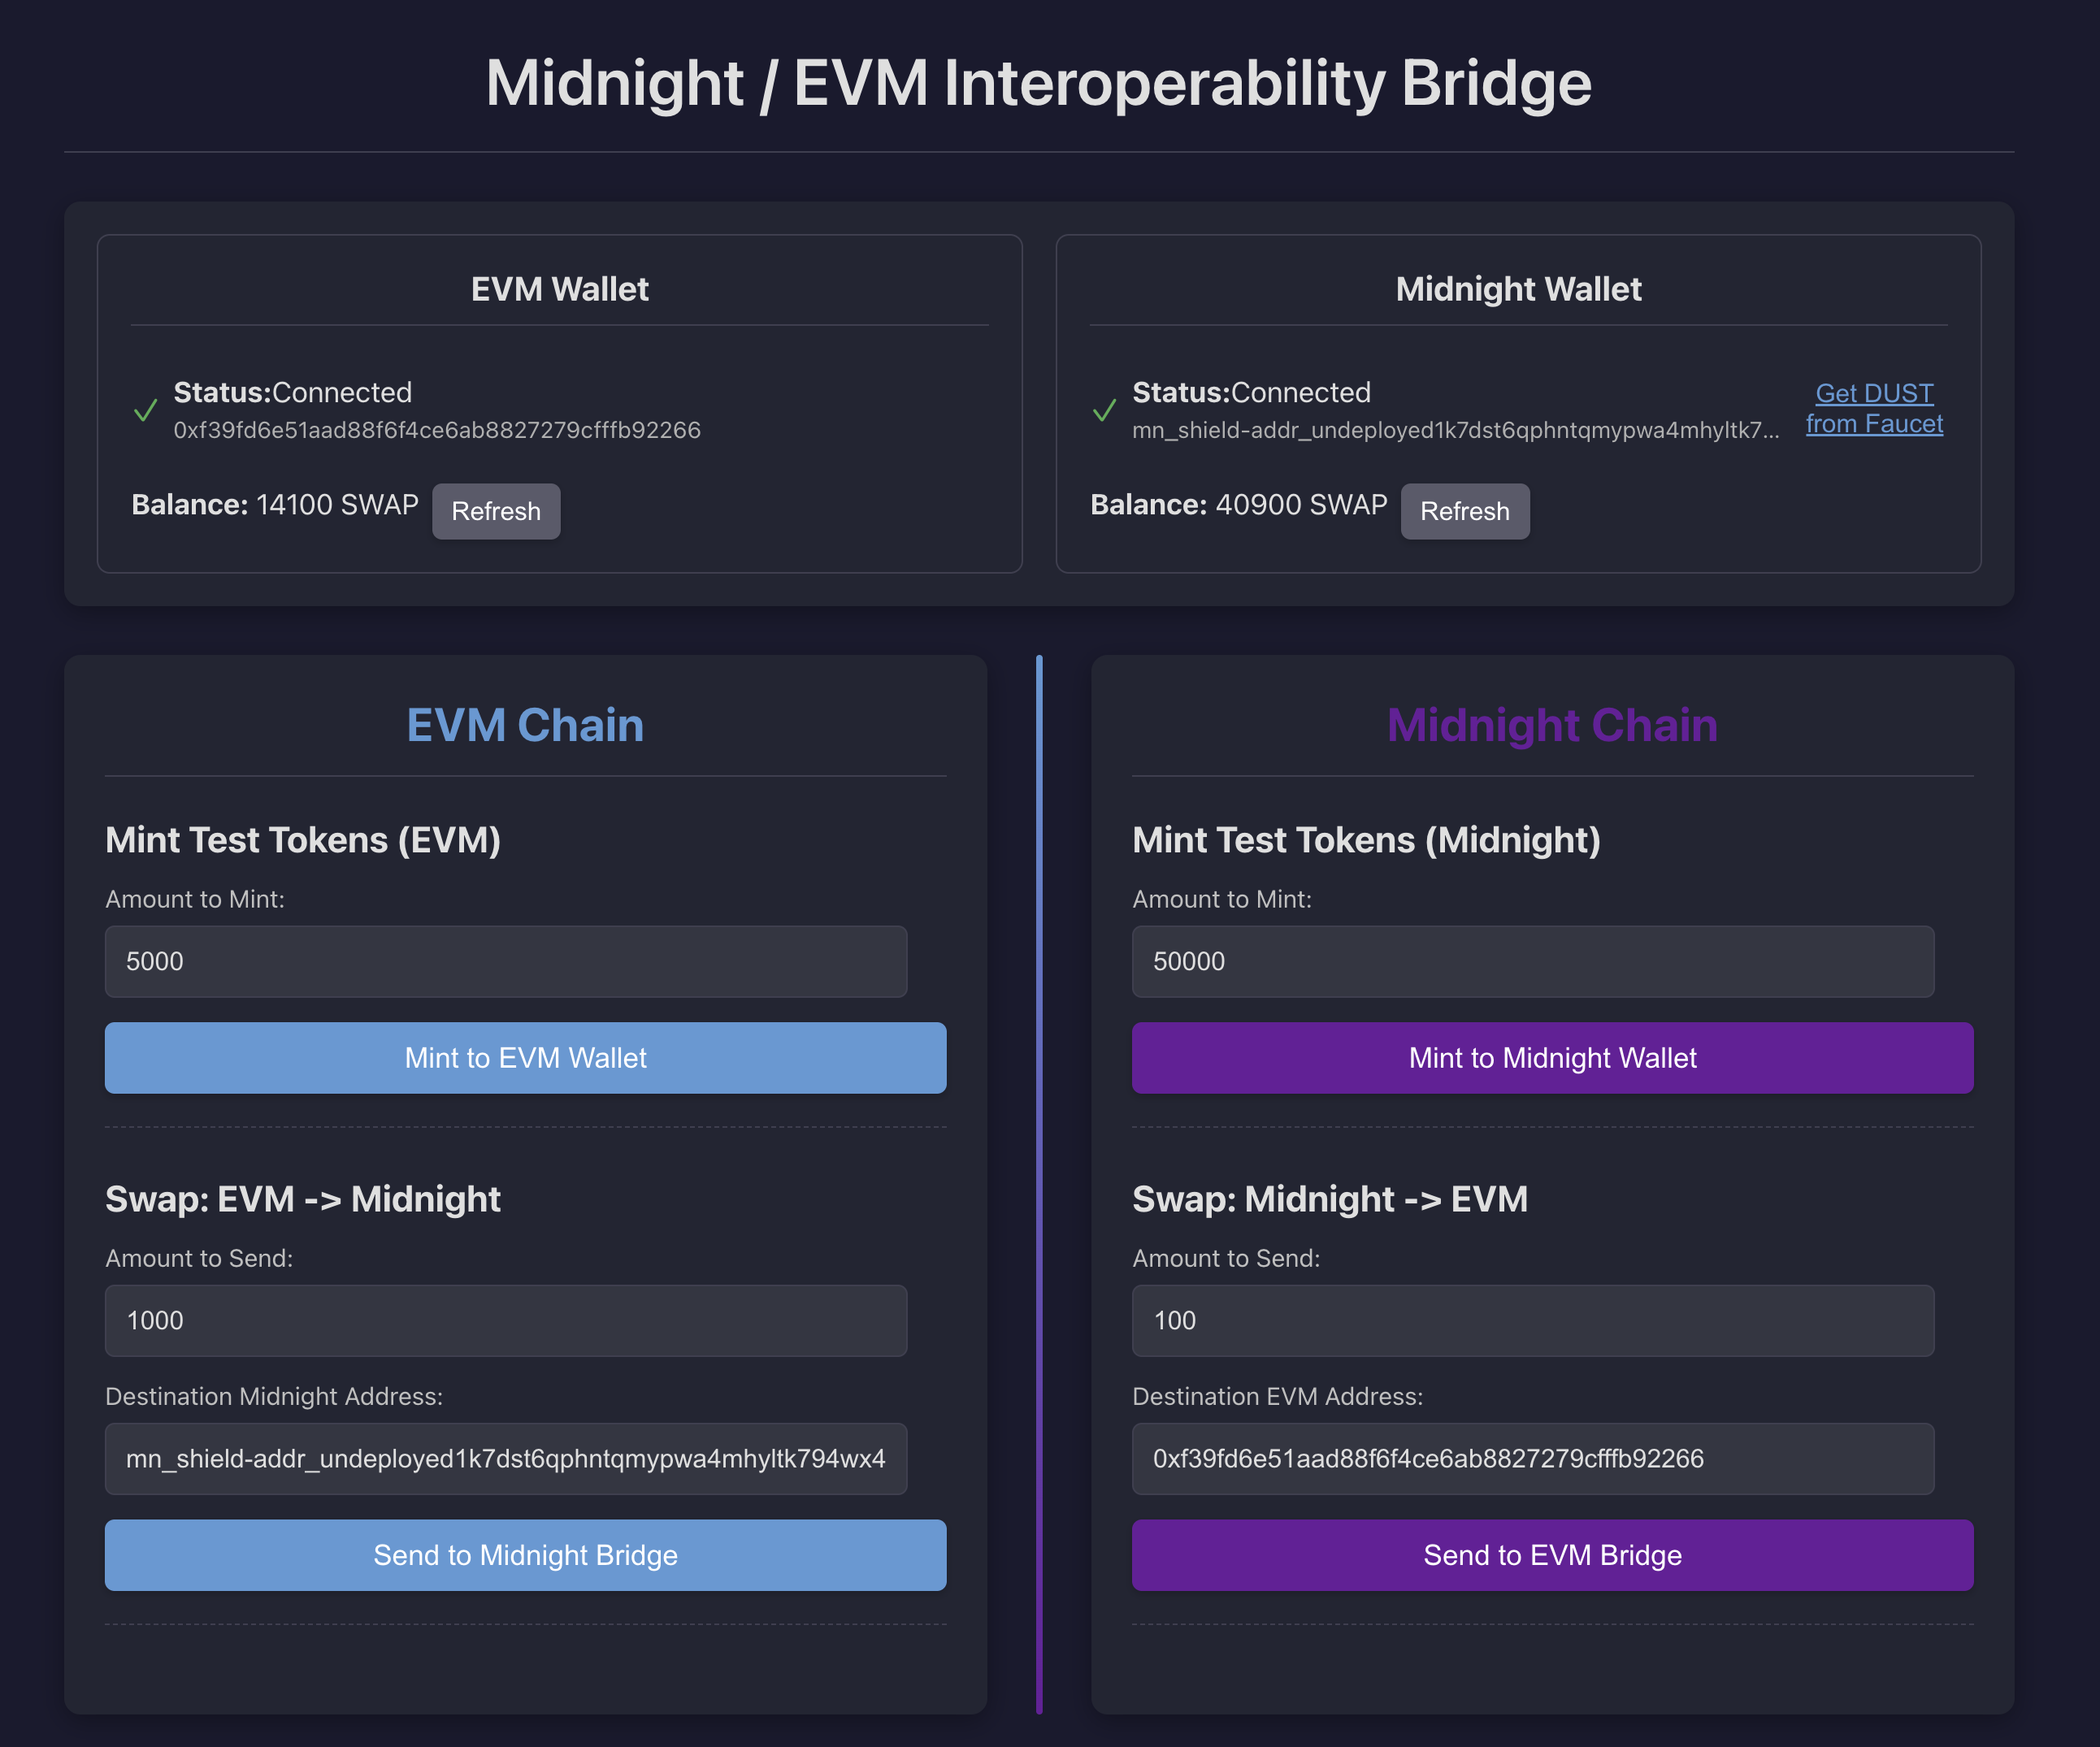This screenshot has width=2100, height=1747.
Task: Click the Destination Midnight Address input
Action: pos(506,1458)
